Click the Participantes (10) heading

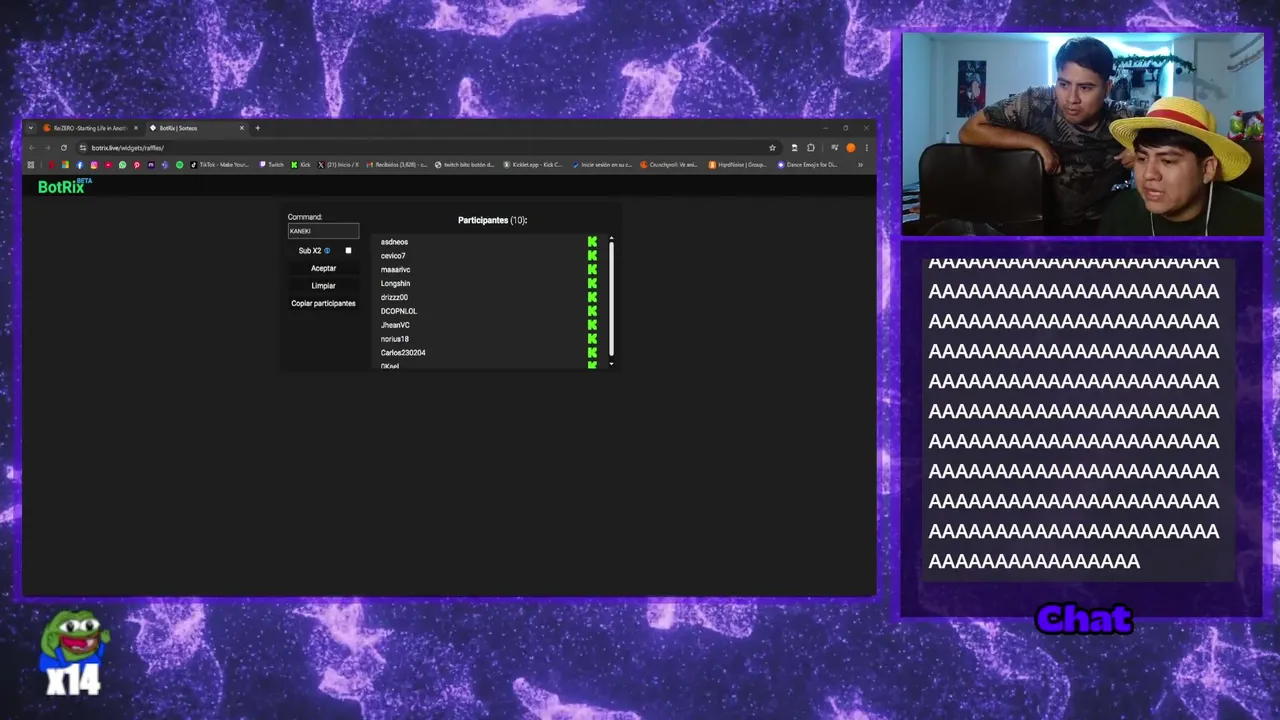[492, 220]
